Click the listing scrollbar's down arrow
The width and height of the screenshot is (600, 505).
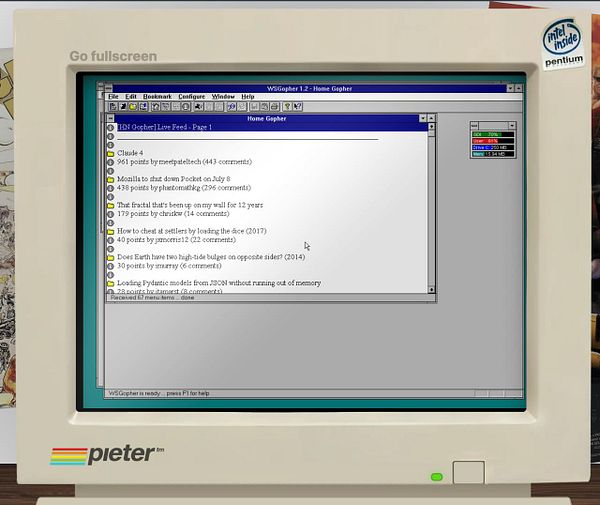[431, 290]
